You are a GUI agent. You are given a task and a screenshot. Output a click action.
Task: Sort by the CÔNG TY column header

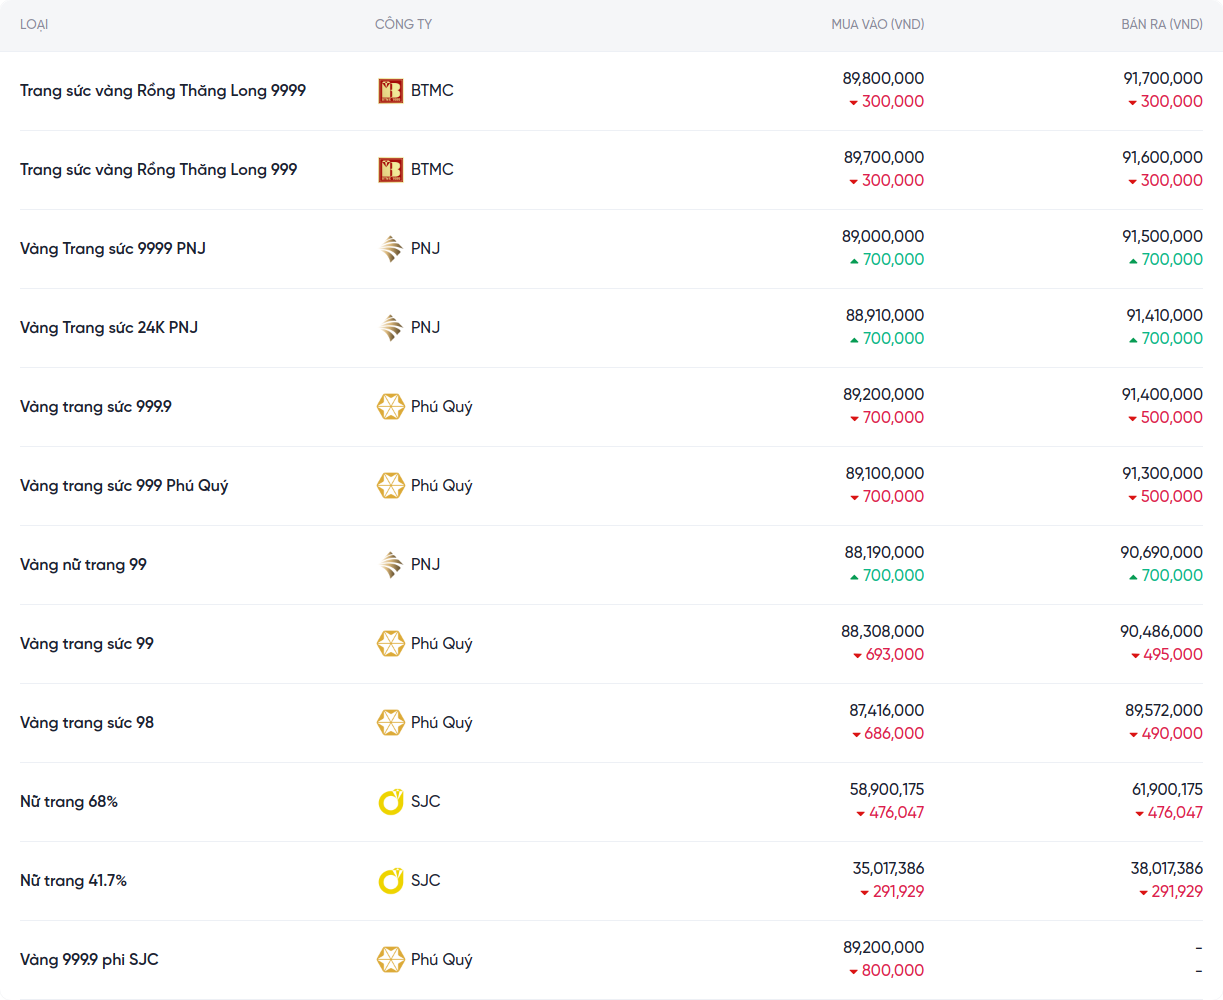403,24
